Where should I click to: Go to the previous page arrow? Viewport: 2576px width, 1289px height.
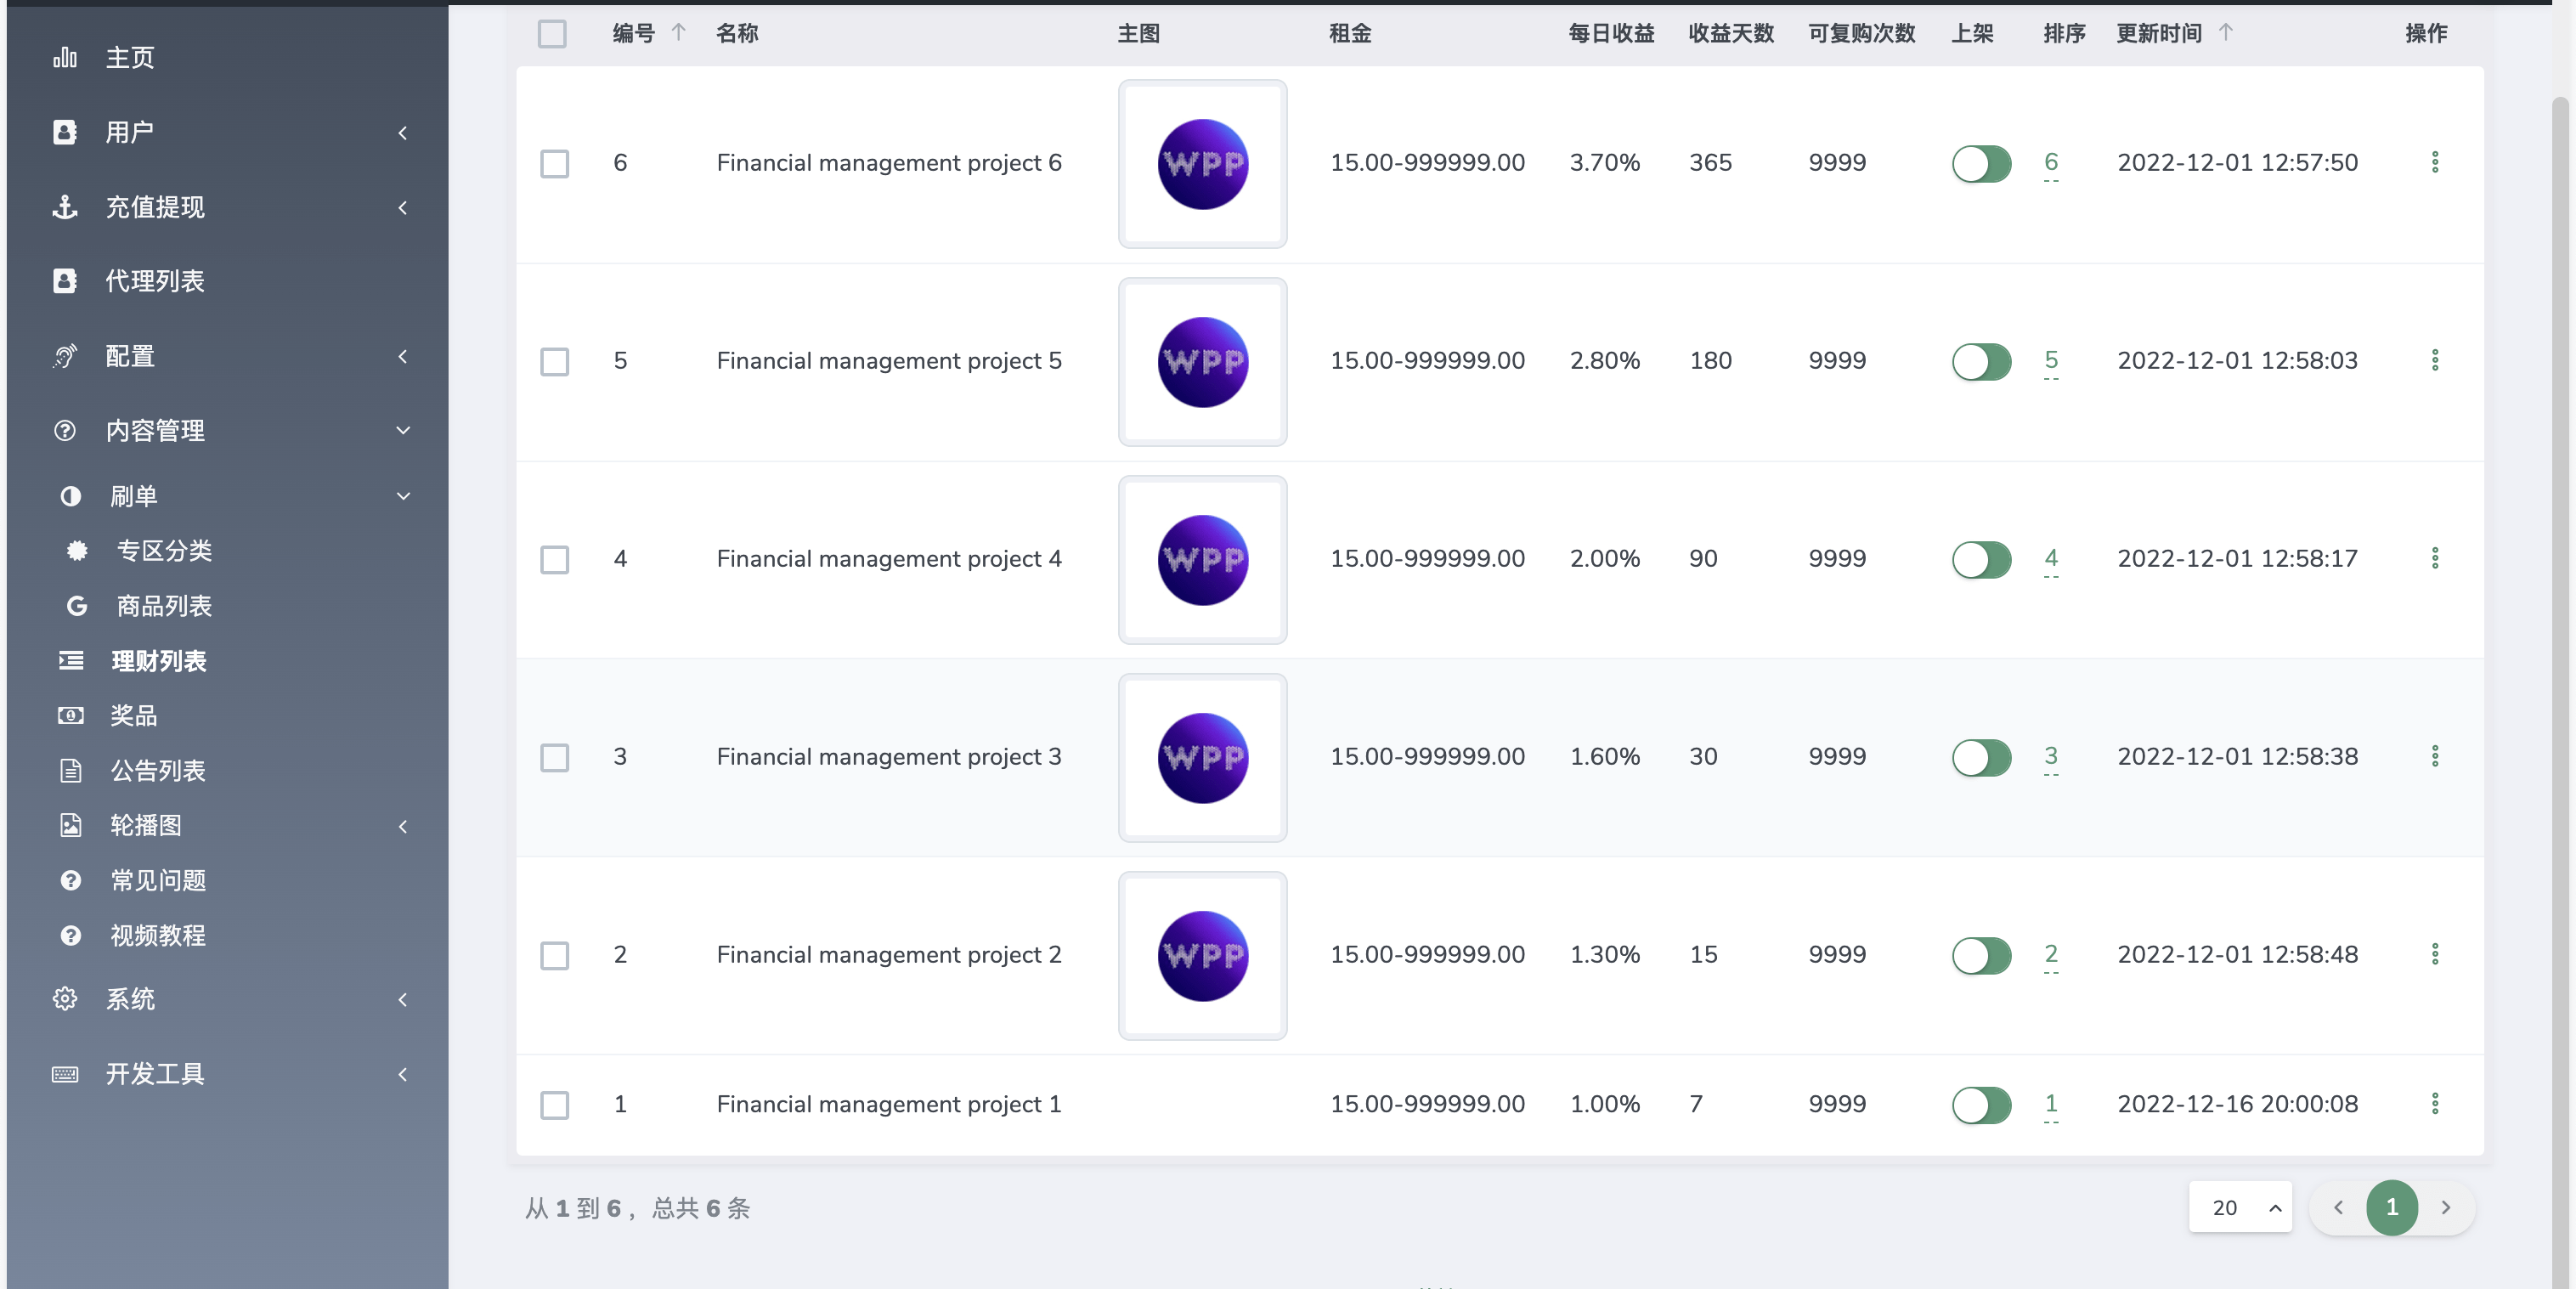tap(2338, 1207)
